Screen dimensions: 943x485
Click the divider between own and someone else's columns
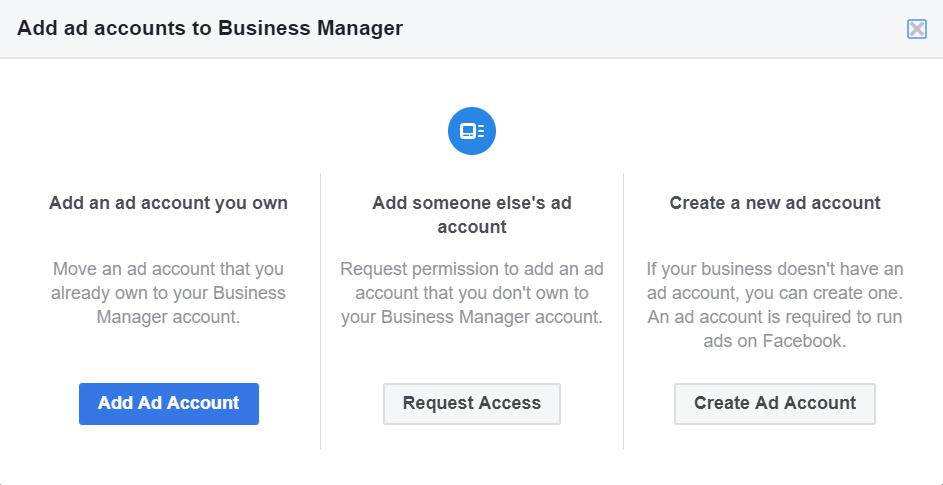(x=320, y=310)
